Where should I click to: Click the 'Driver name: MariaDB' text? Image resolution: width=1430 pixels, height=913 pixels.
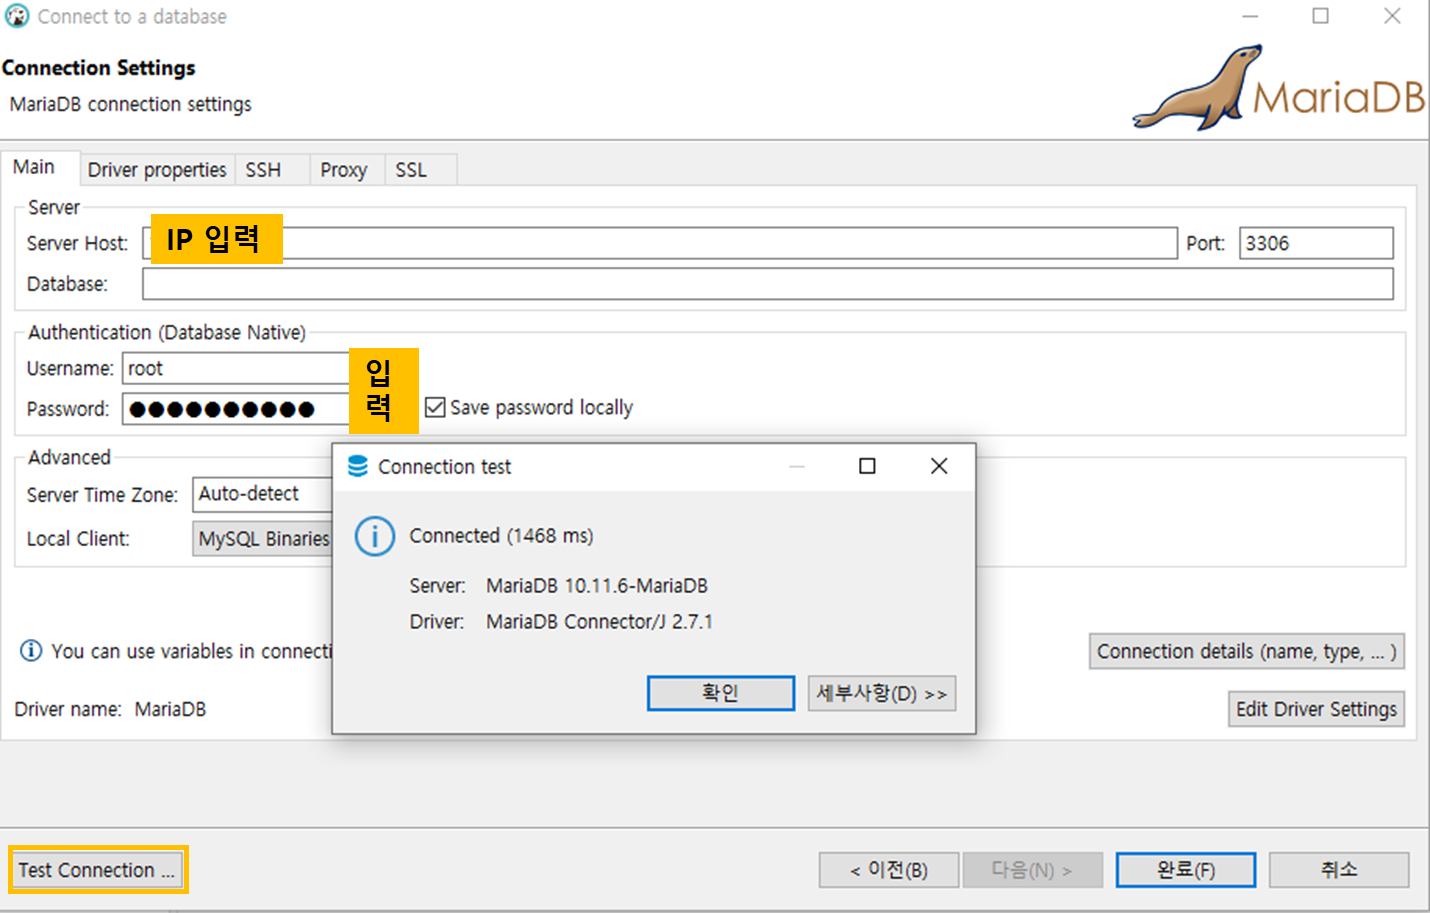tap(110, 709)
